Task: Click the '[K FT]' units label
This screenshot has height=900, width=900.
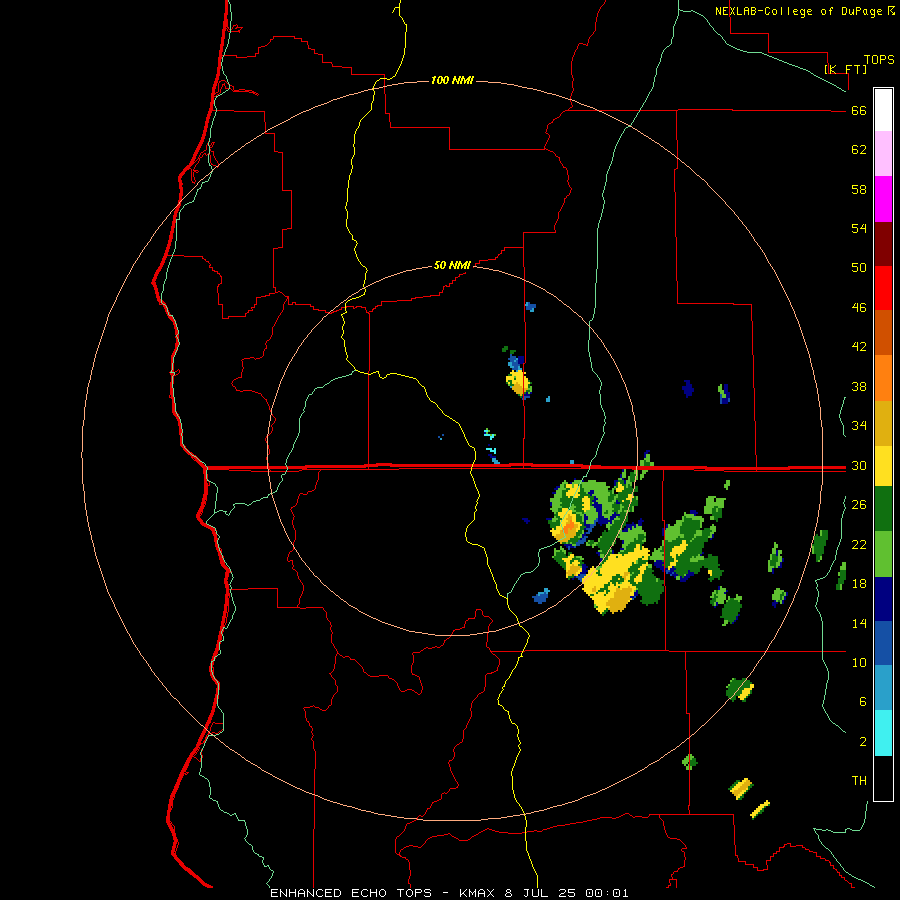Action: [845, 70]
